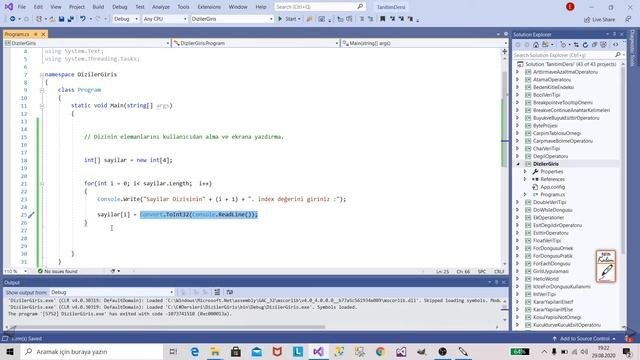Screen dimensions: 640x360
Task: Click the New Project toolbar icon
Action: (x=39, y=19)
